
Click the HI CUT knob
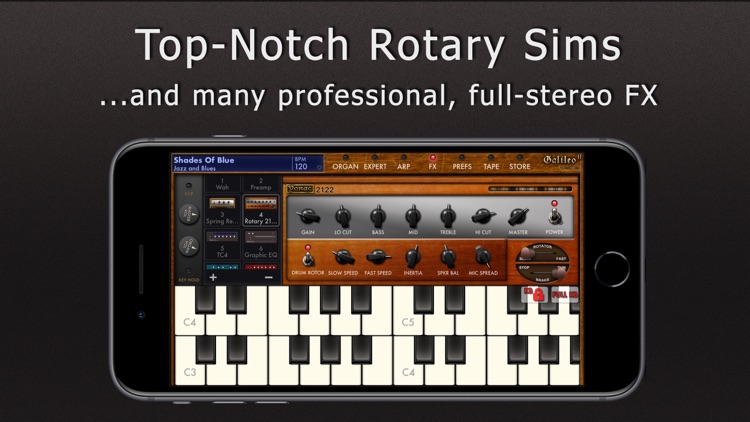[483, 217]
